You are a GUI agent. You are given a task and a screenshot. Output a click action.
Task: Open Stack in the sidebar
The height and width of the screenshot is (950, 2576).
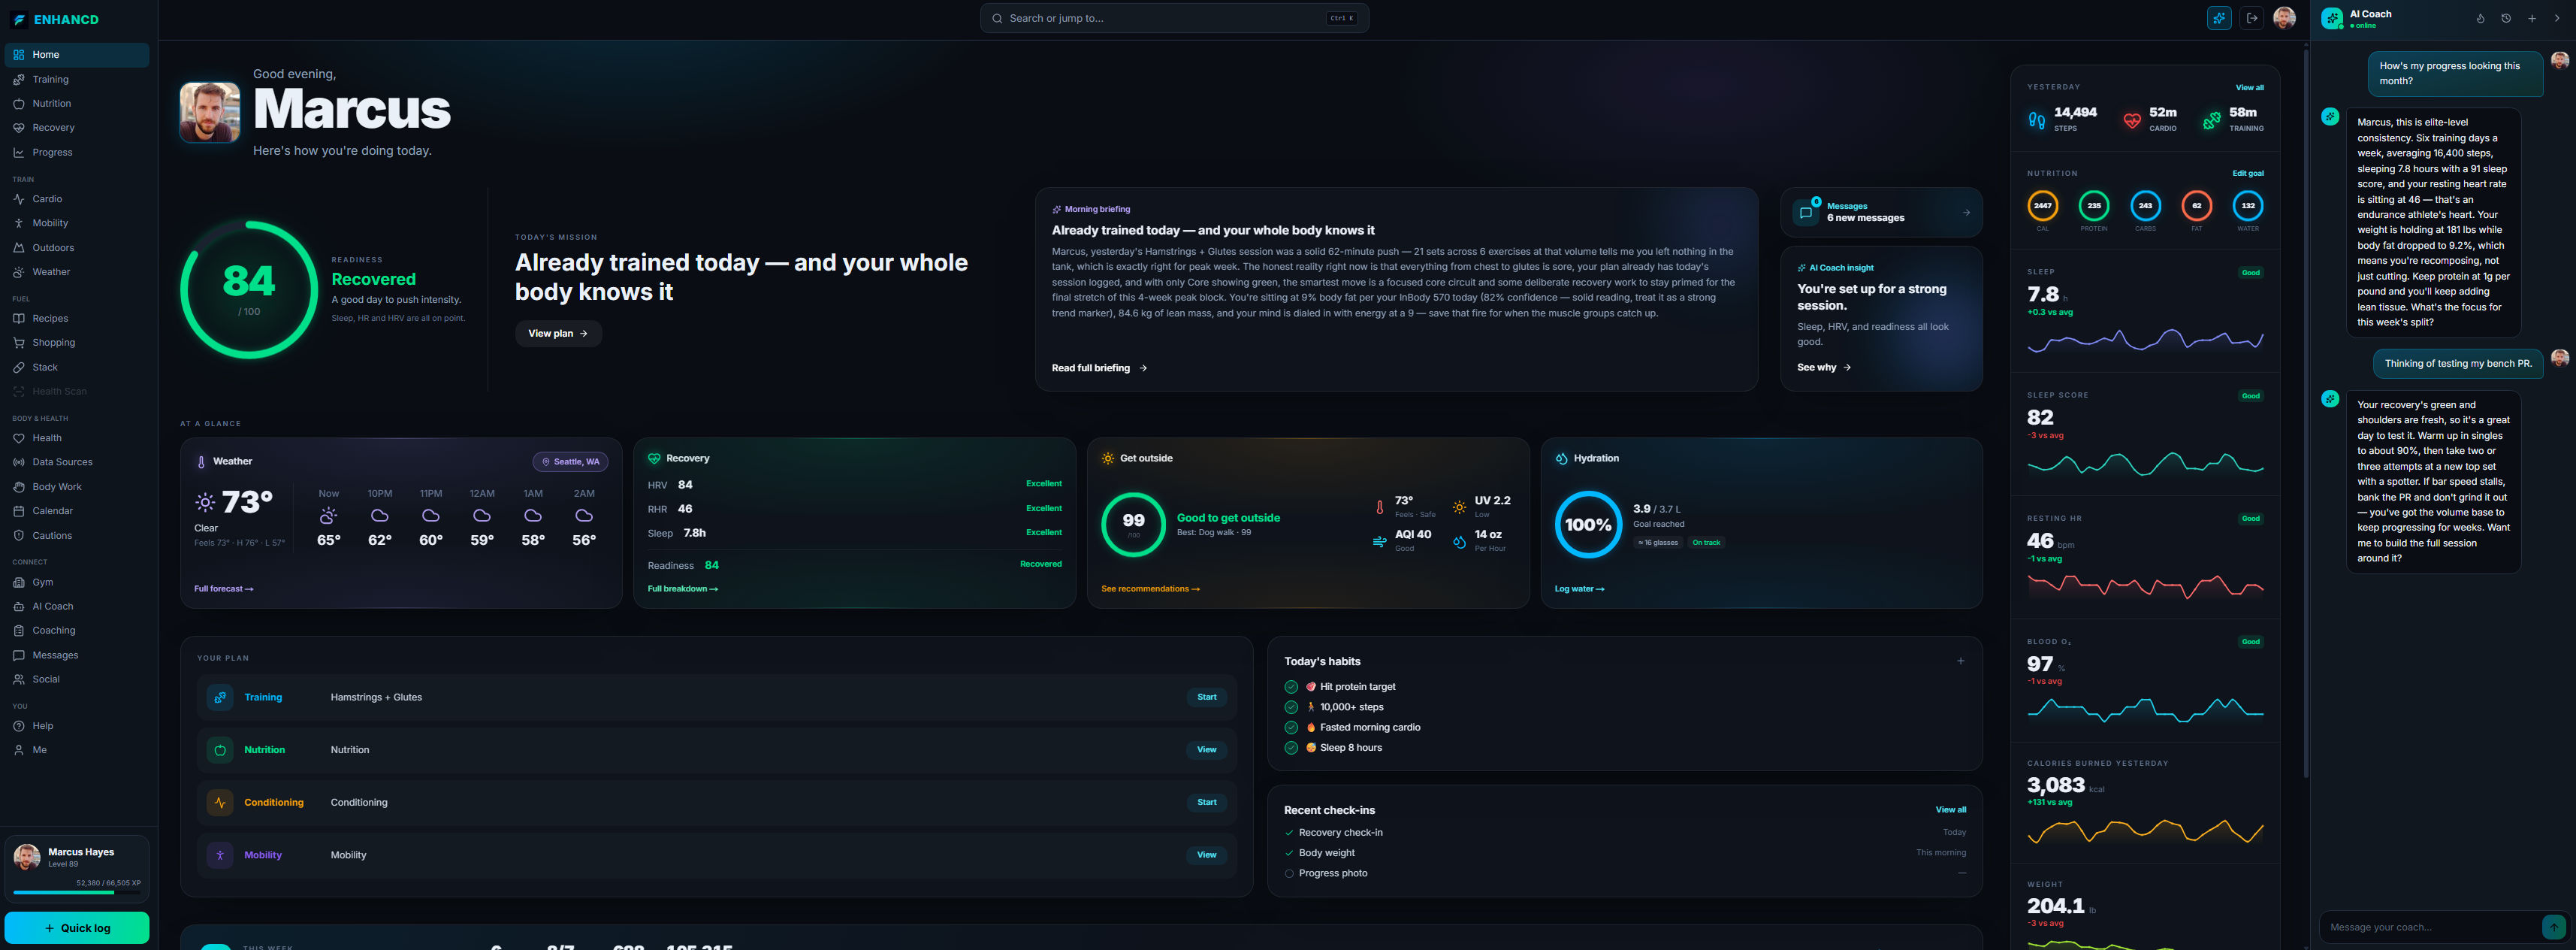(x=77, y=367)
